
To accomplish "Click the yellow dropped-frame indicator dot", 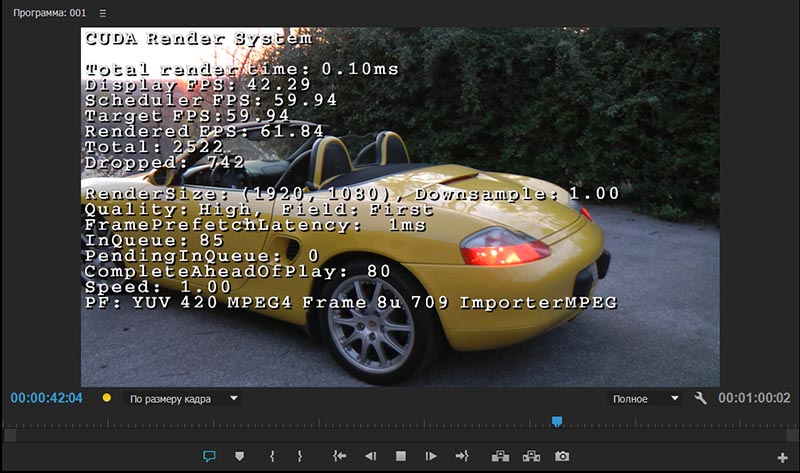I will point(107,397).
